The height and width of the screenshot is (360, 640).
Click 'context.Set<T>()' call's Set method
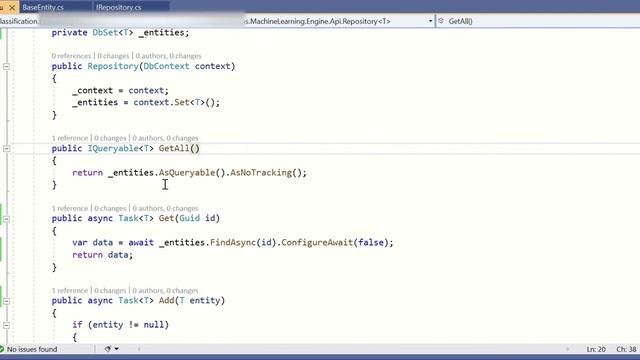[182, 102]
